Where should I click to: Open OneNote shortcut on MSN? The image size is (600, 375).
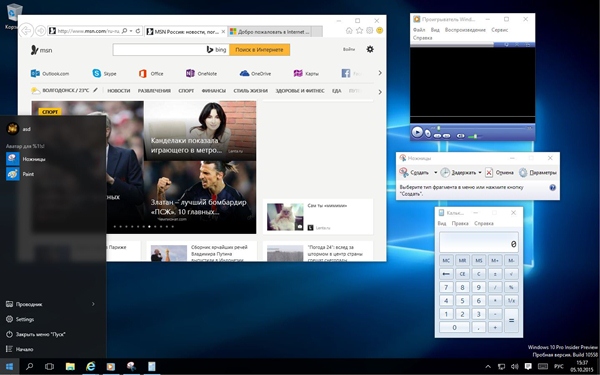coord(202,73)
